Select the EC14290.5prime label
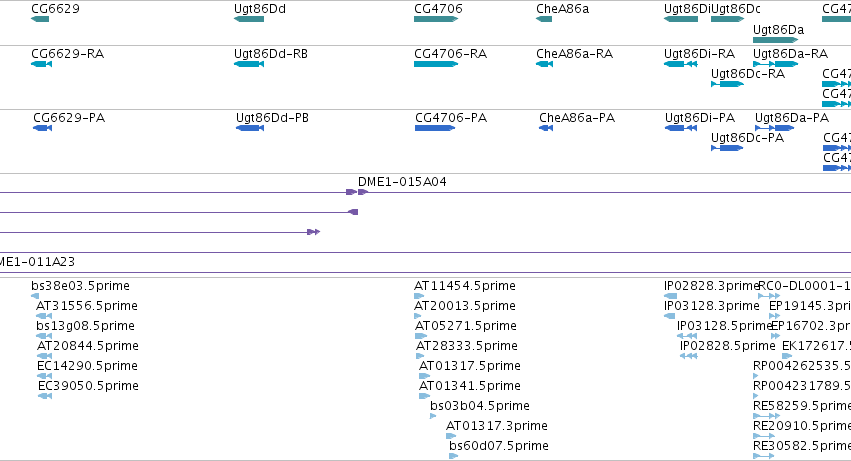 [87, 366]
